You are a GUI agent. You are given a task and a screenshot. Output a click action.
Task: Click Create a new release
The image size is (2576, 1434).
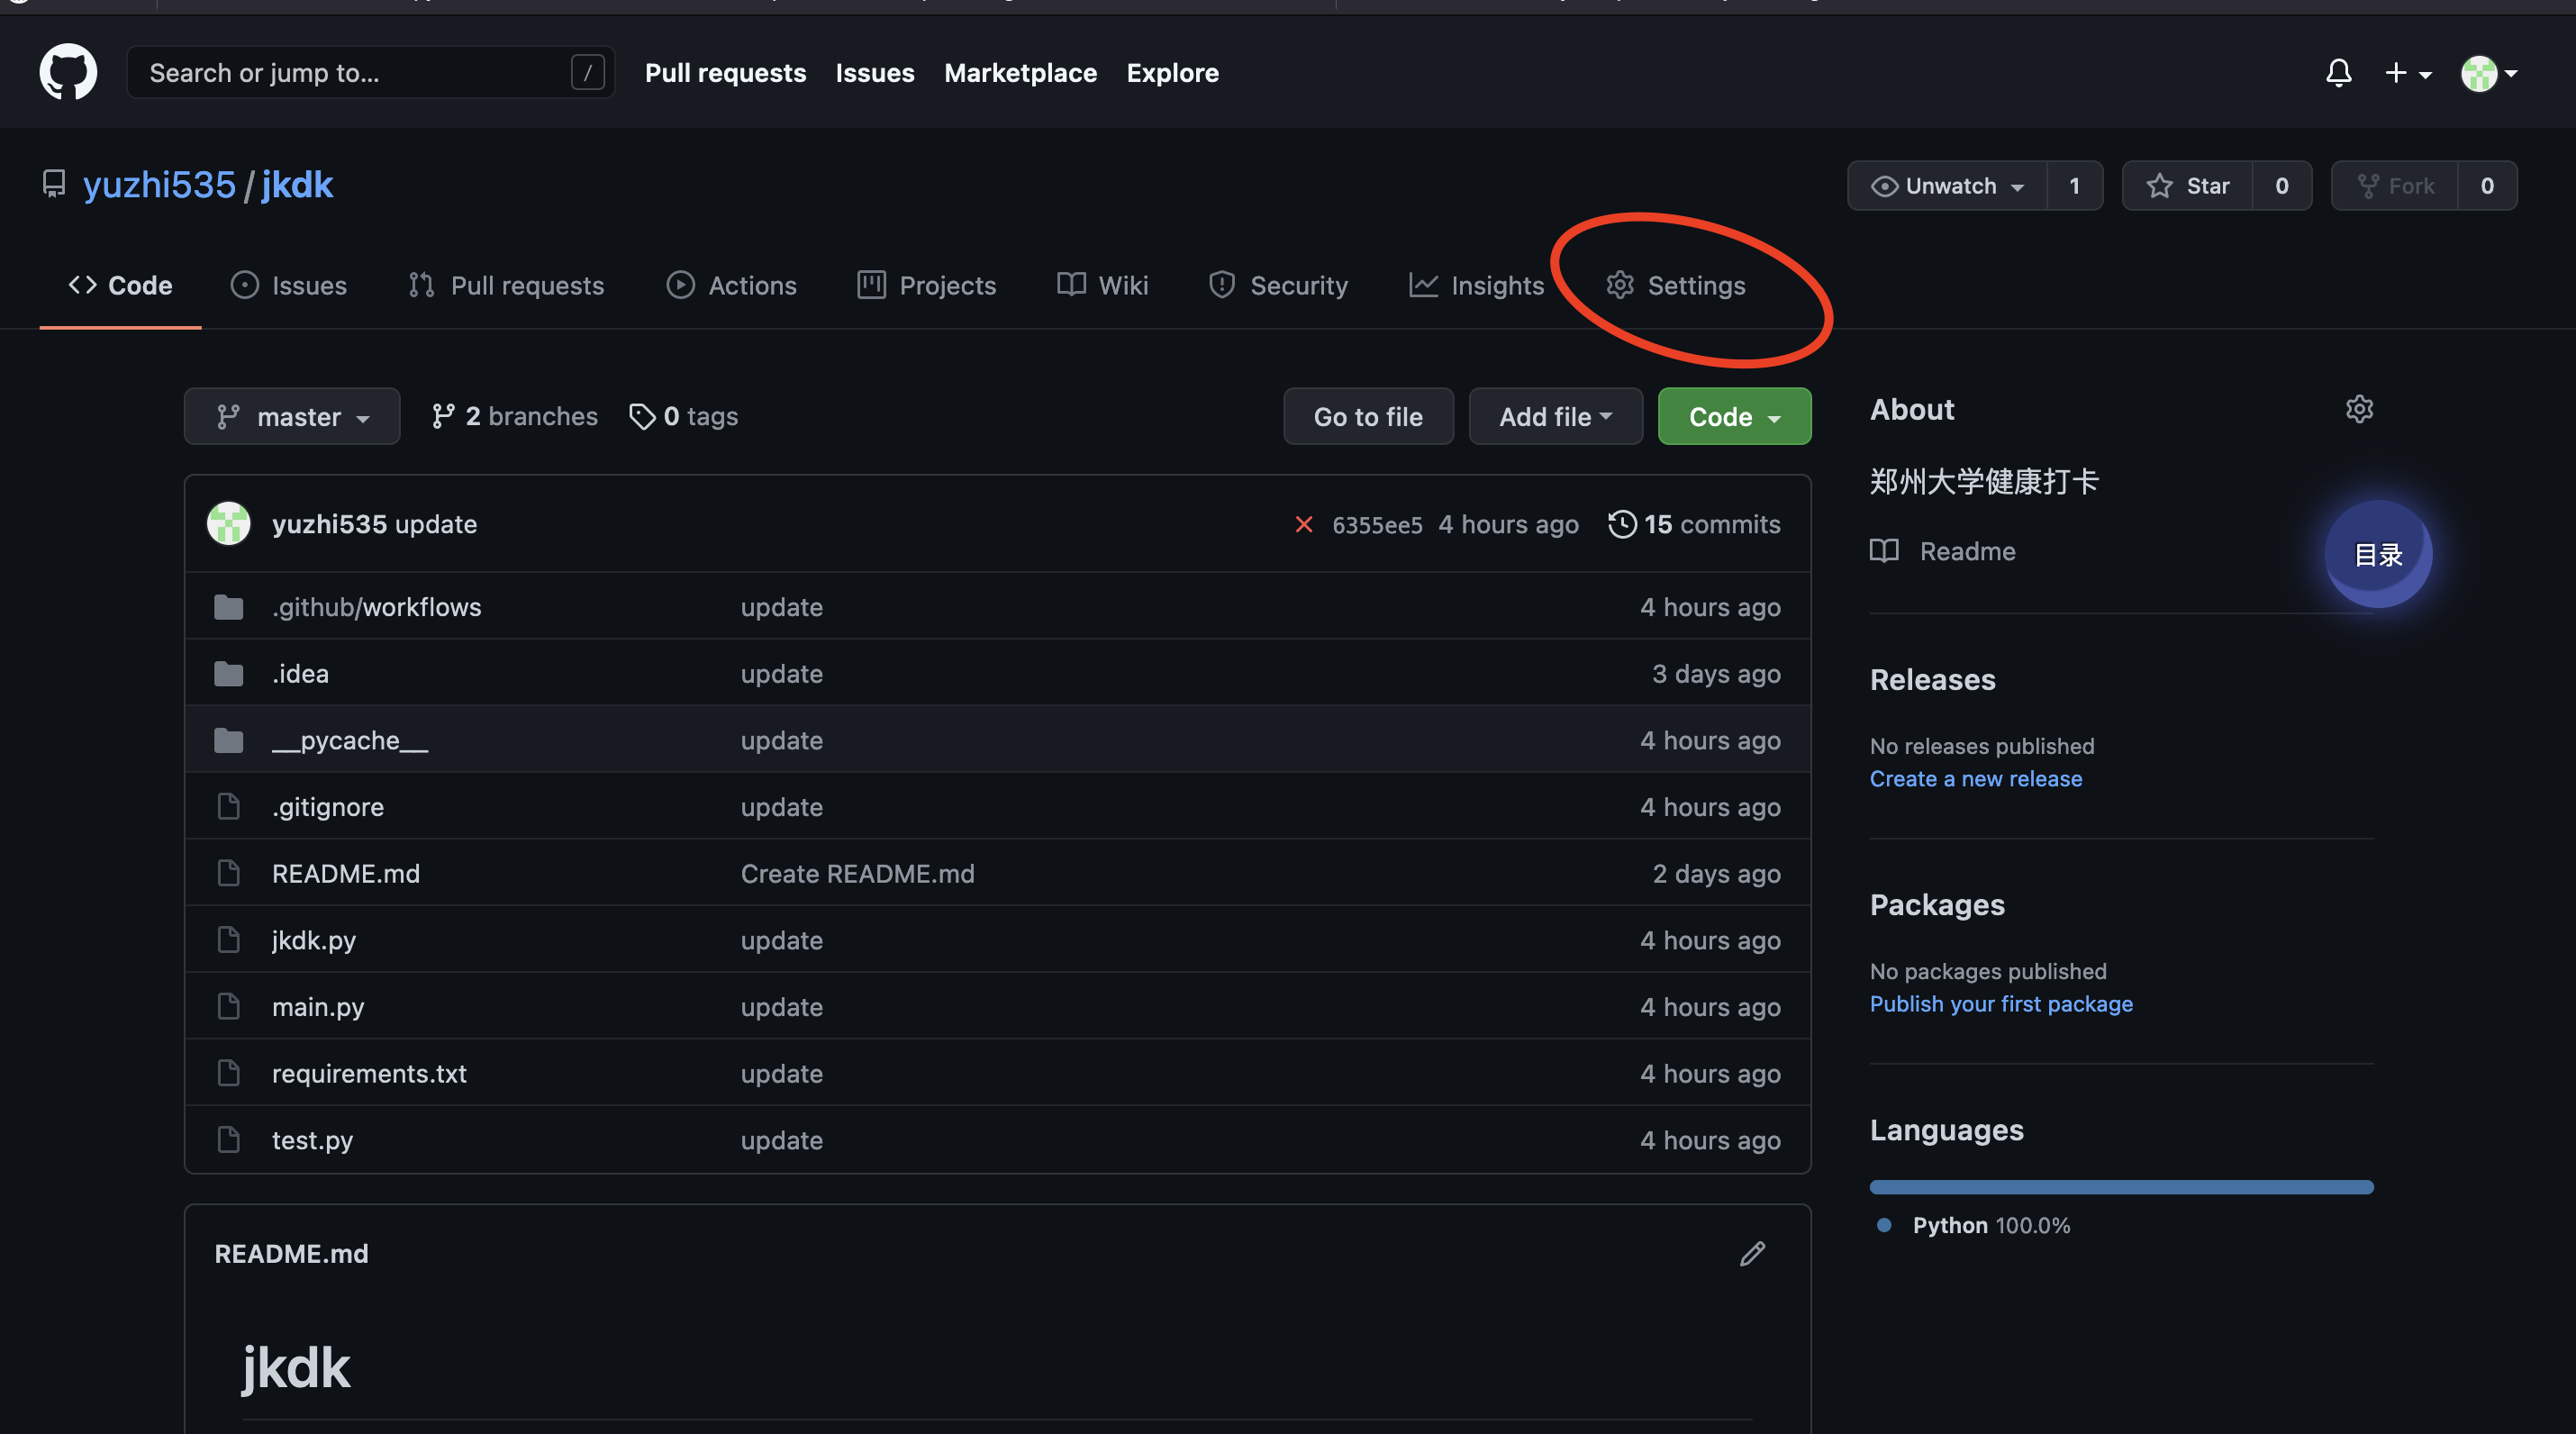point(1975,778)
